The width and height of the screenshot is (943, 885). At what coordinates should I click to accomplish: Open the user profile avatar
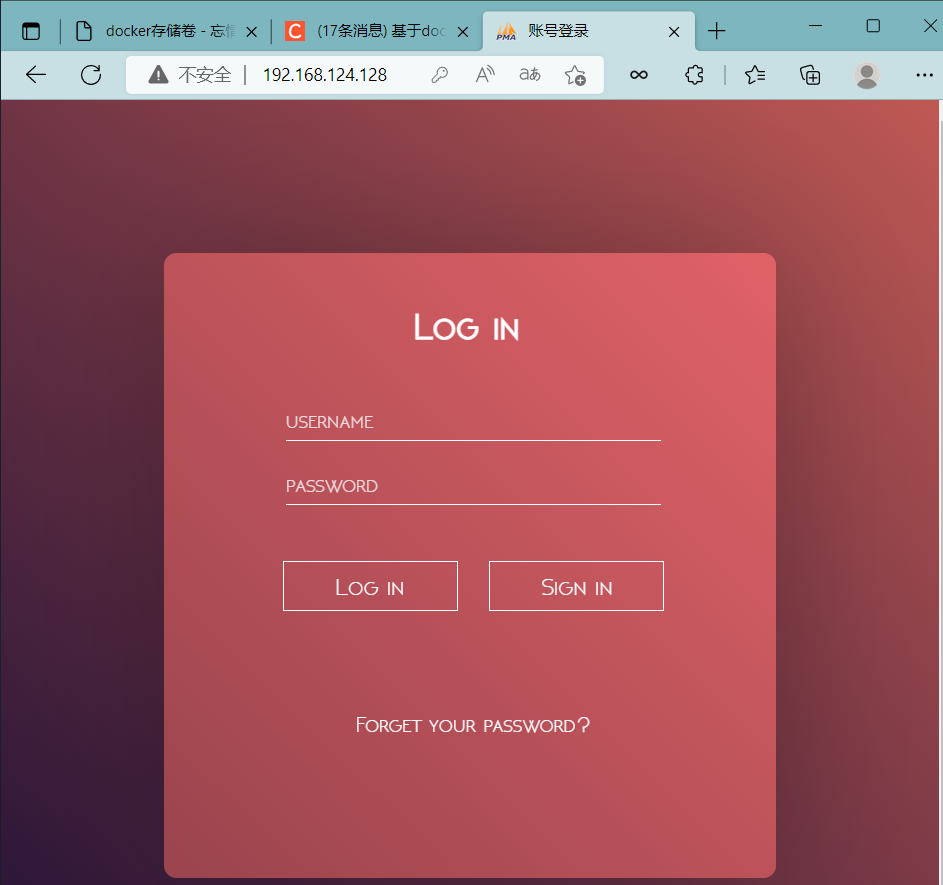(x=867, y=75)
